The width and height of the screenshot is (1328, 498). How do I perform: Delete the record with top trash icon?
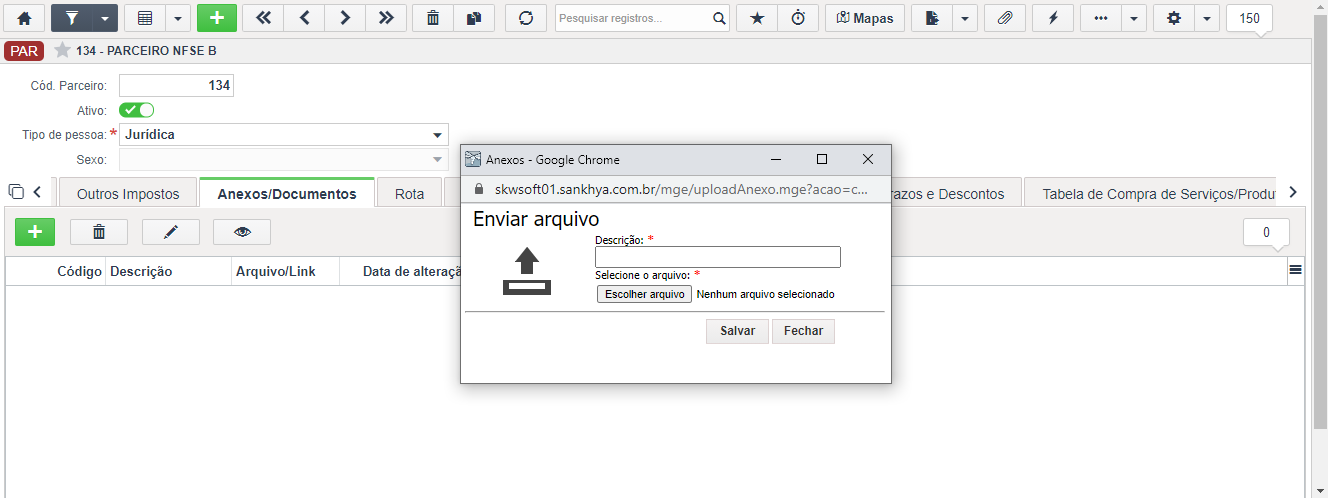pyautogui.click(x=432, y=18)
